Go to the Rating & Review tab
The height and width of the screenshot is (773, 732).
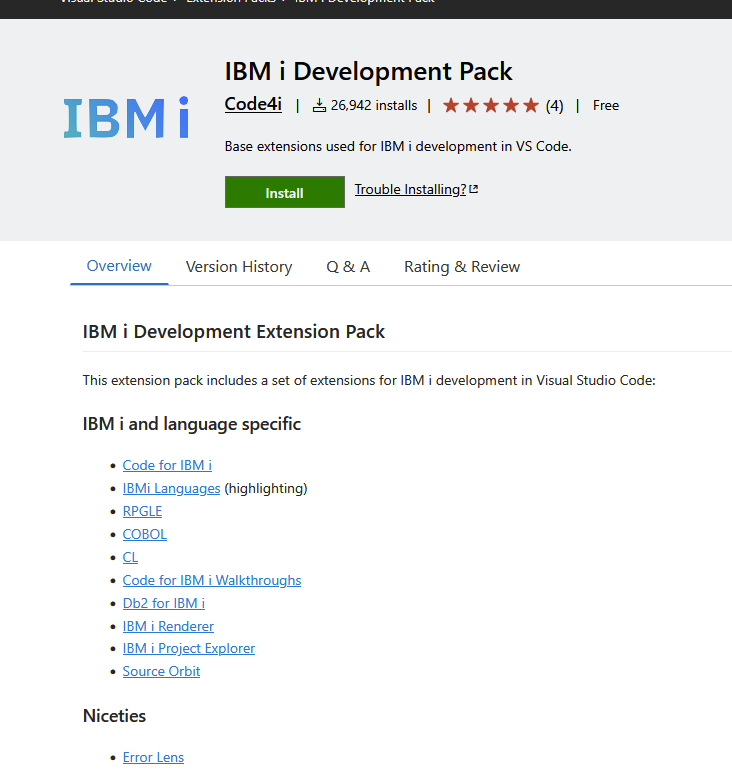[462, 267]
